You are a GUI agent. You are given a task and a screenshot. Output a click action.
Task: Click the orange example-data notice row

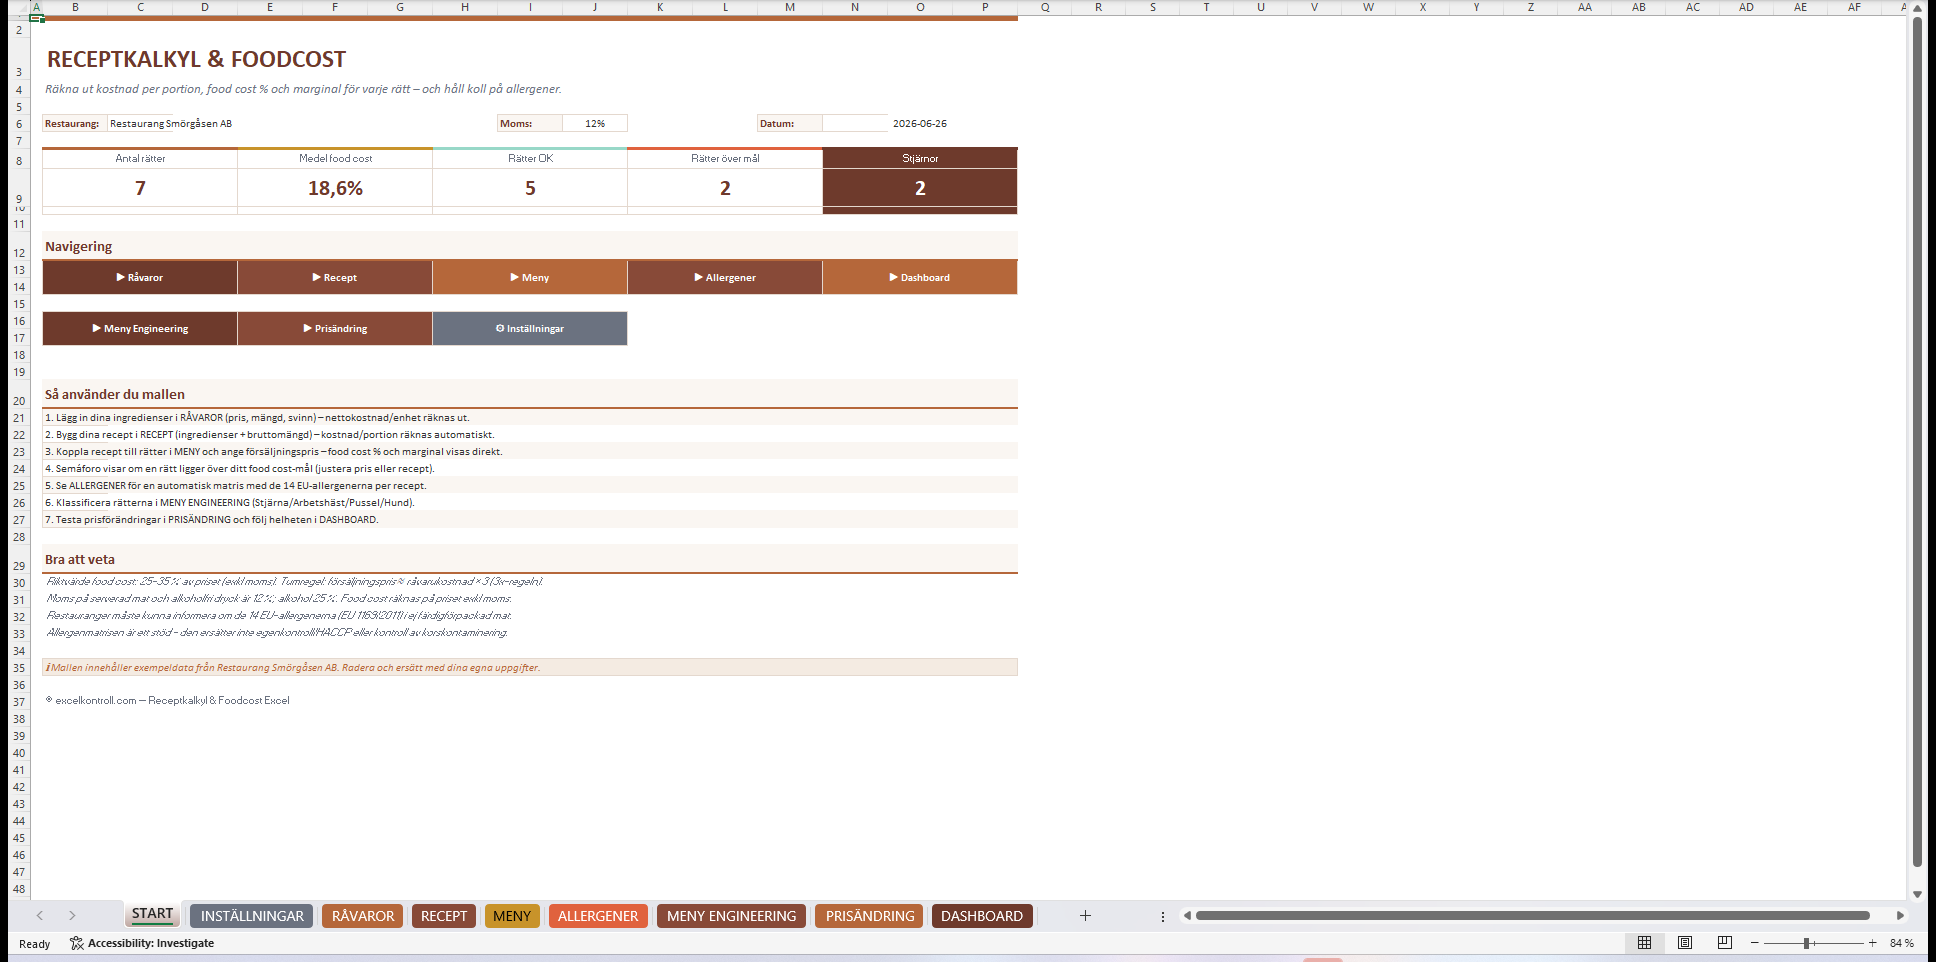point(530,667)
